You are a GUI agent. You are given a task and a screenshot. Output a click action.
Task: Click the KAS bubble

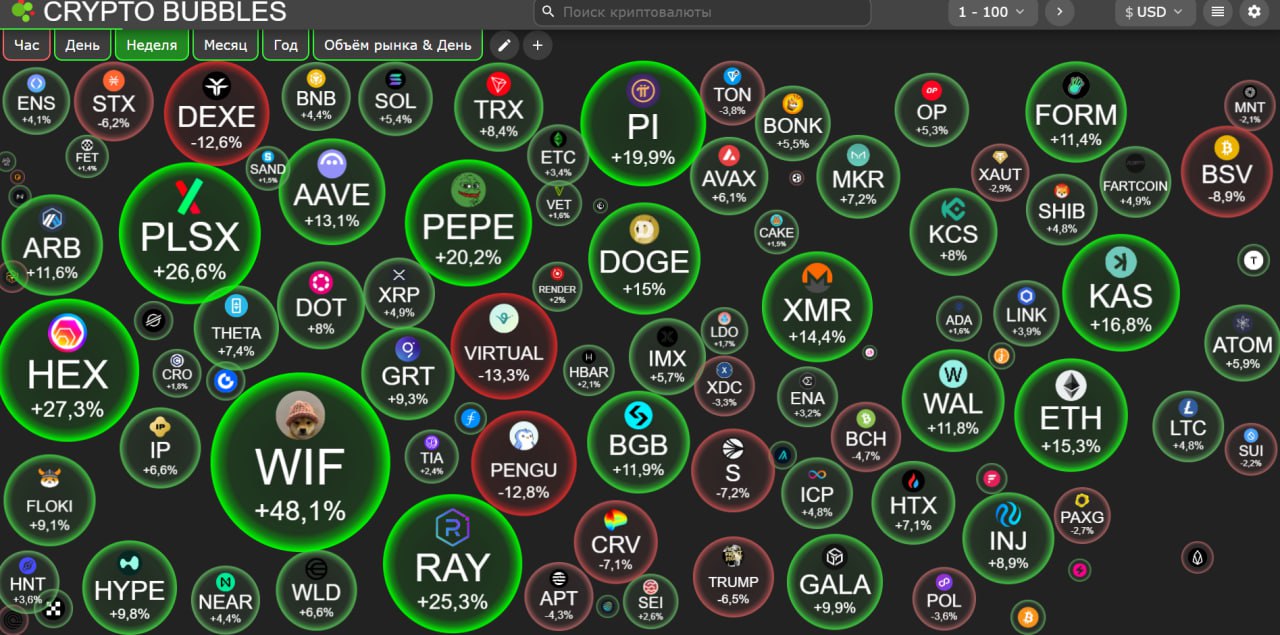[x=1121, y=292]
